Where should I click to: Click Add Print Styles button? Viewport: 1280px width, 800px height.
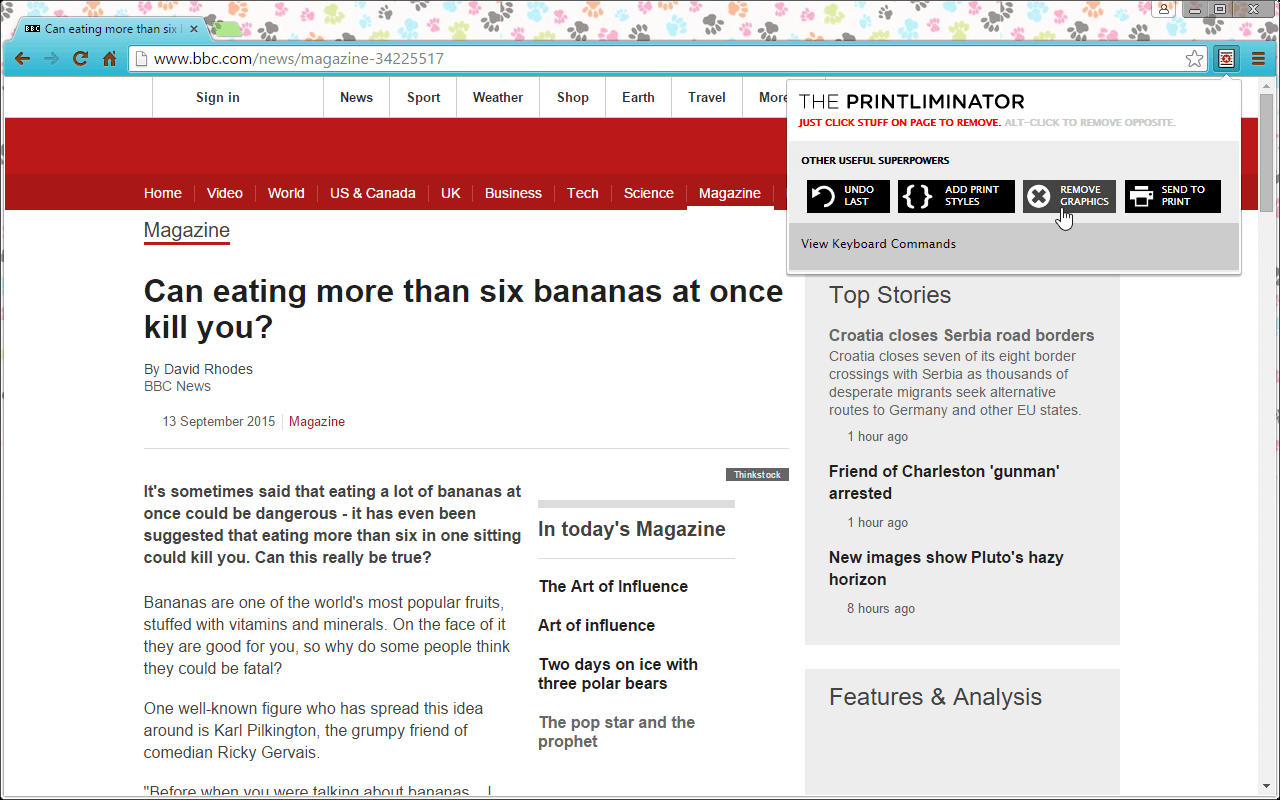point(956,196)
